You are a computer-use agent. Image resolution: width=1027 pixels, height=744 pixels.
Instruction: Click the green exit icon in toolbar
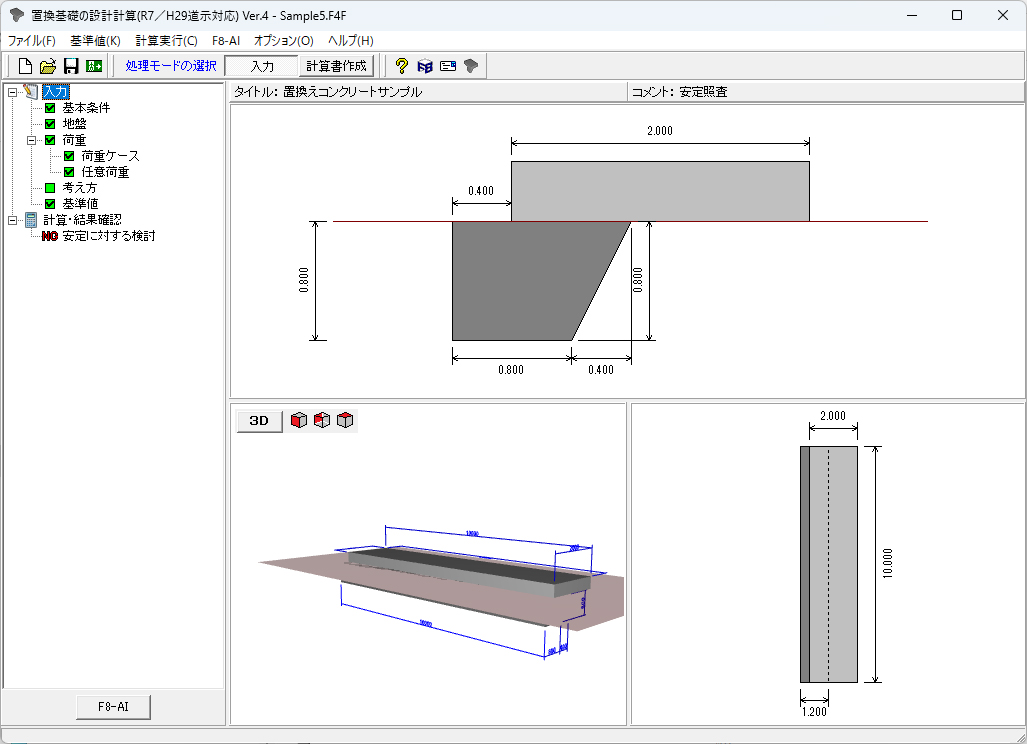pos(94,65)
